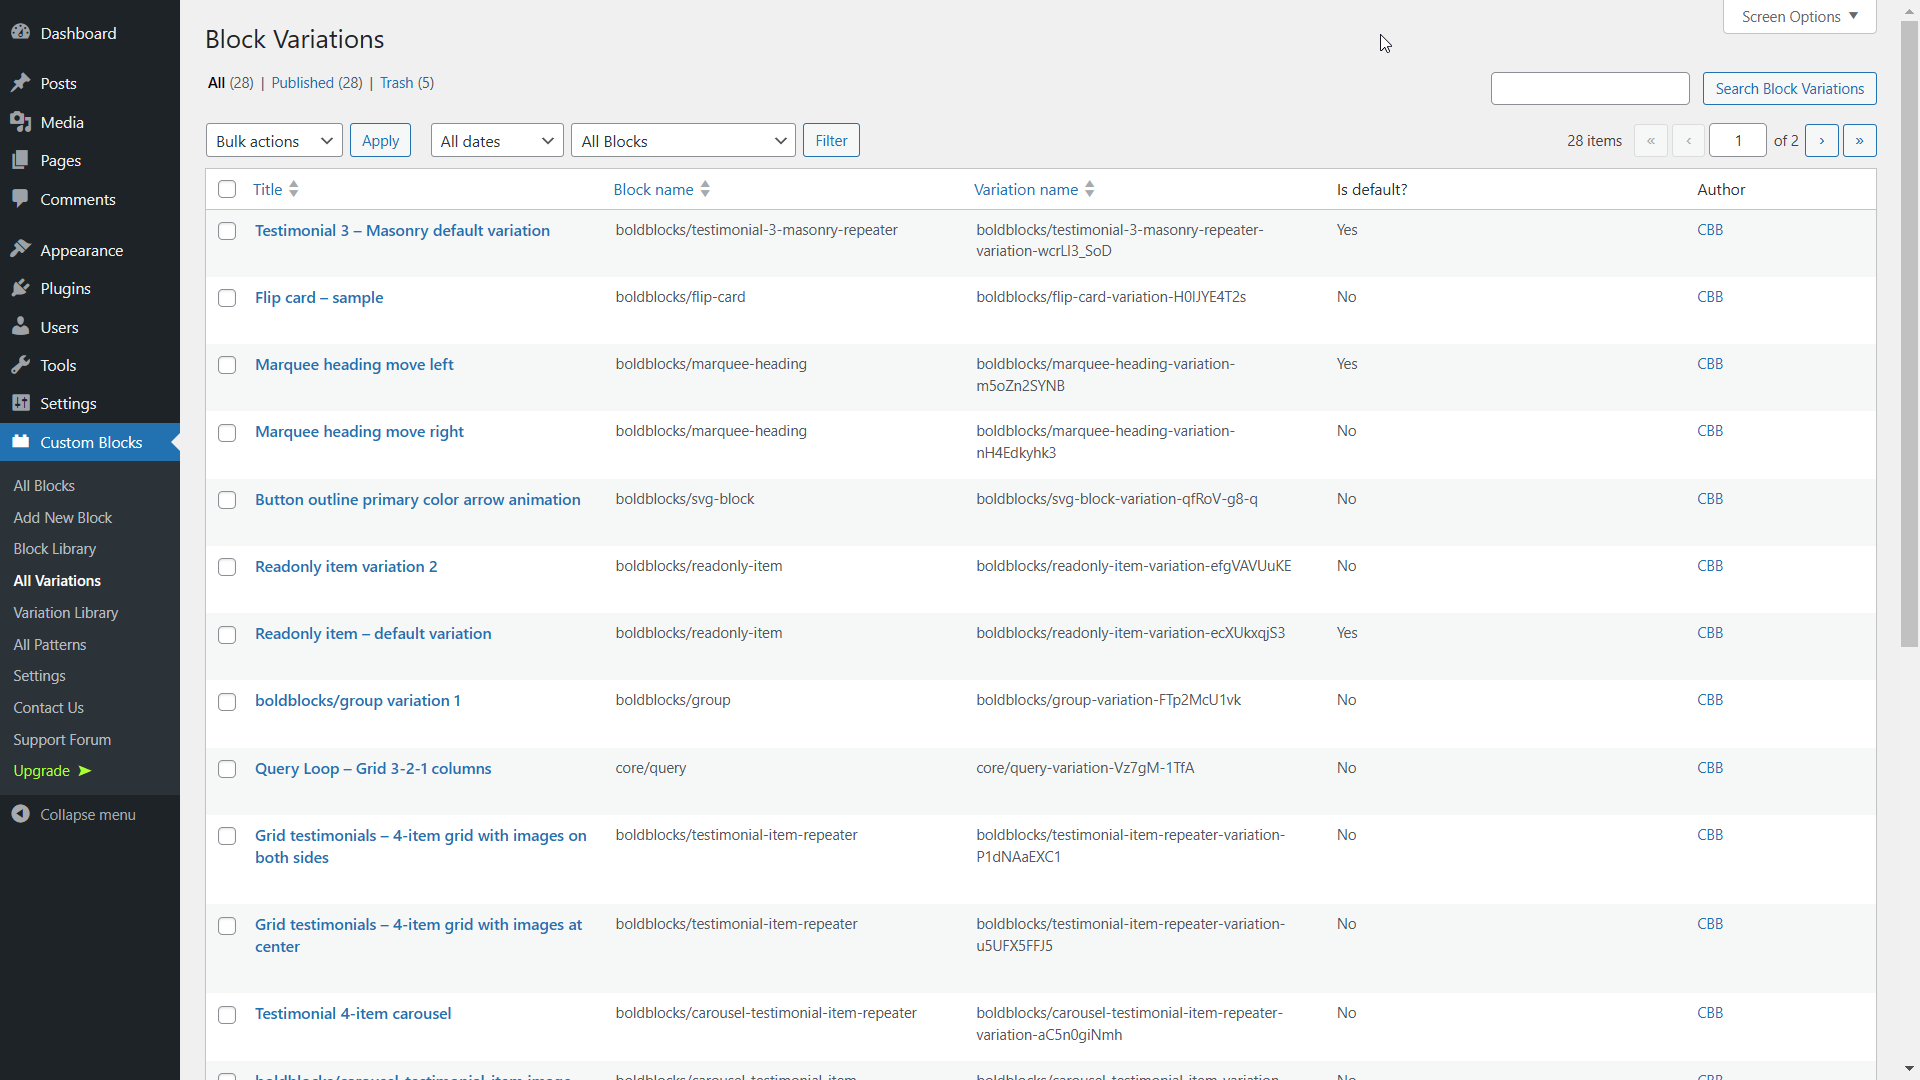Click the Upgrade arrow icon
The image size is (1920, 1080).
tap(85, 771)
